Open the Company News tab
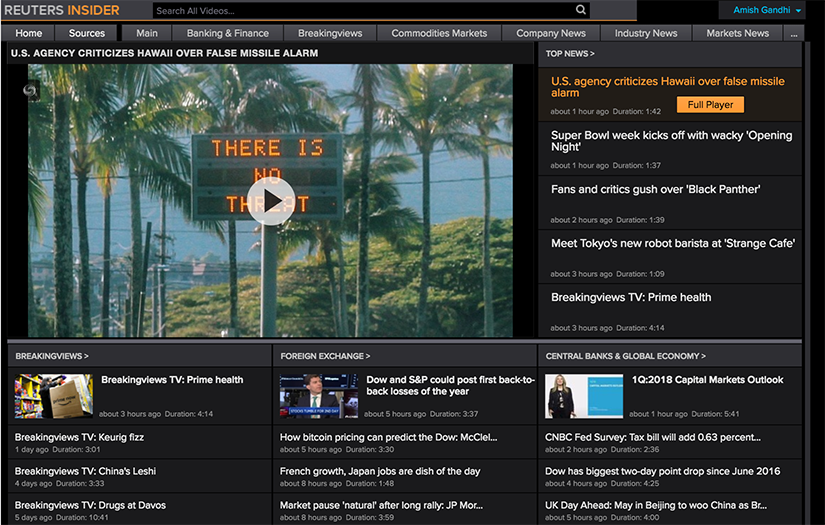Viewport: 825px width, 525px height. tap(551, 33)
